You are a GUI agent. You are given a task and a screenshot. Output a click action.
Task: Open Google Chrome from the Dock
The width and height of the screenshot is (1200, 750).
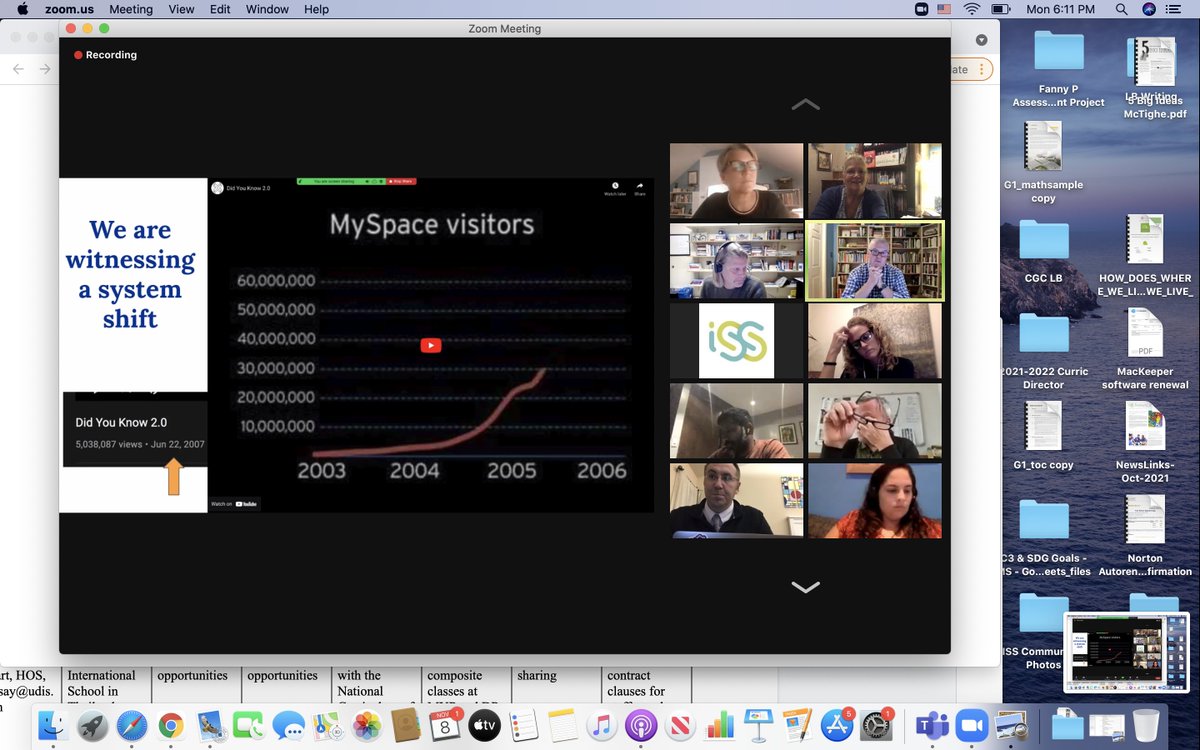tap(170, 724)
